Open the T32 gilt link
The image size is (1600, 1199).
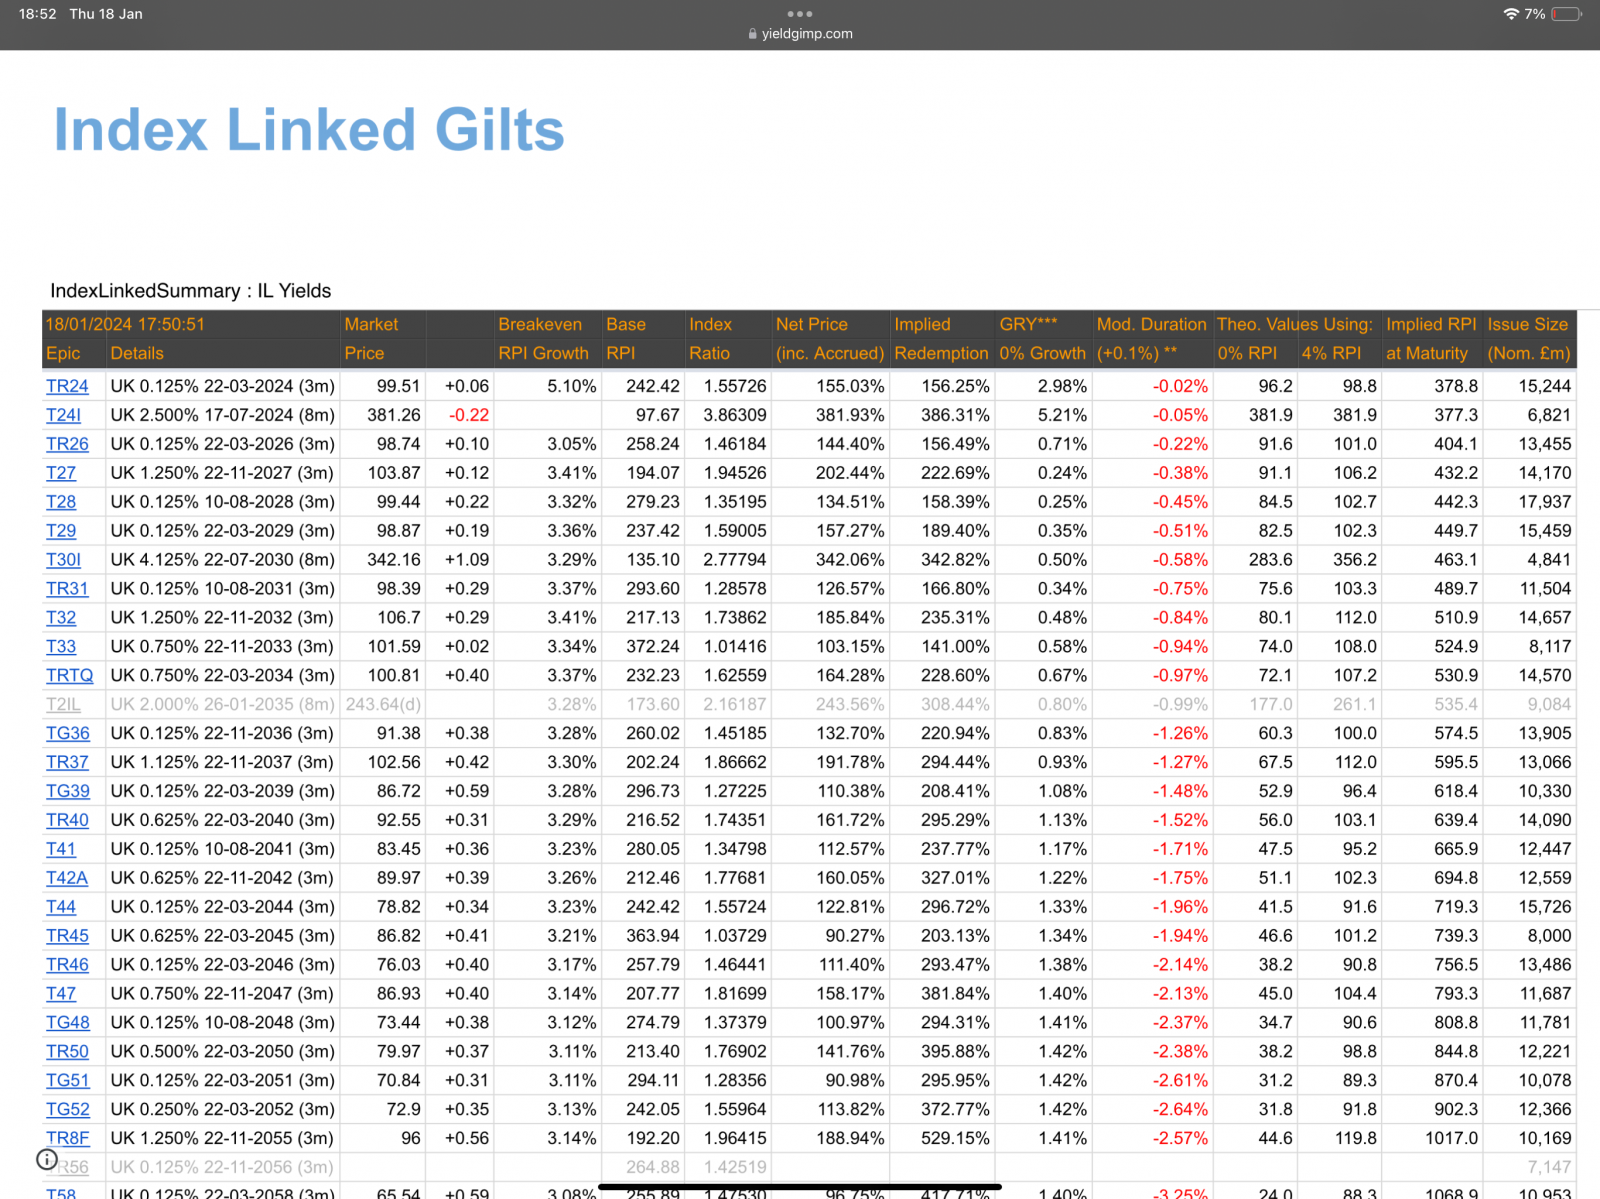click(61, 618)
